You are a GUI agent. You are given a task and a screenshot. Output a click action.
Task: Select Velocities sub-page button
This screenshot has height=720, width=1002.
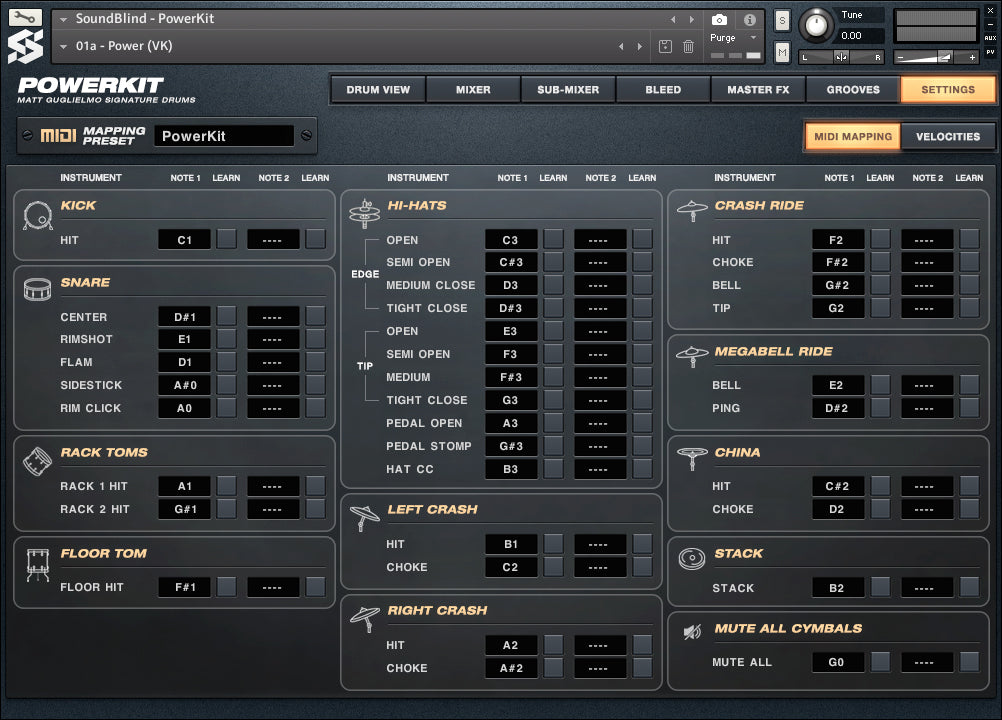[948, 136]
